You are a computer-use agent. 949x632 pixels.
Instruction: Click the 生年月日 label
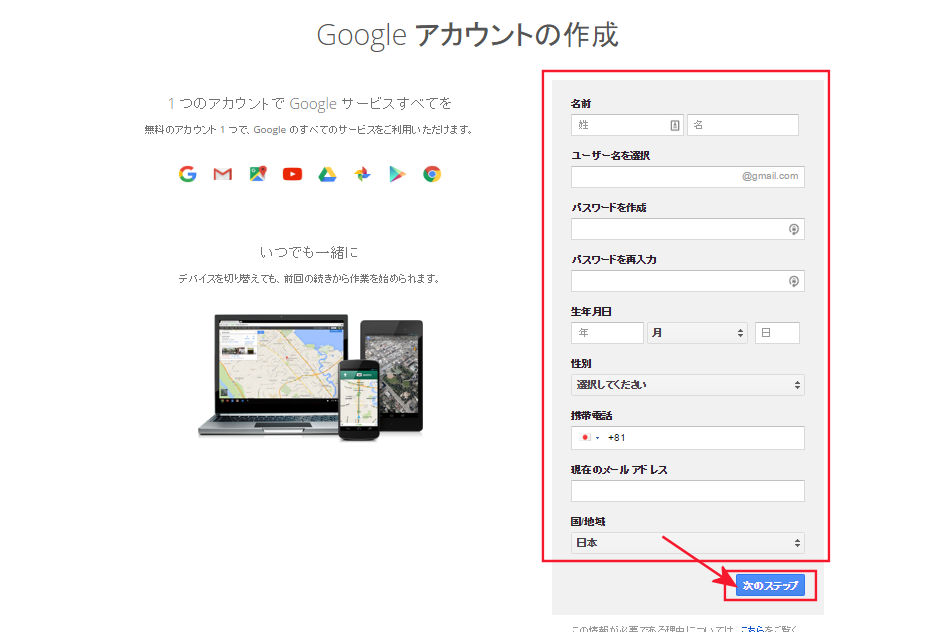pyautogui.click(x=591, y=312)
